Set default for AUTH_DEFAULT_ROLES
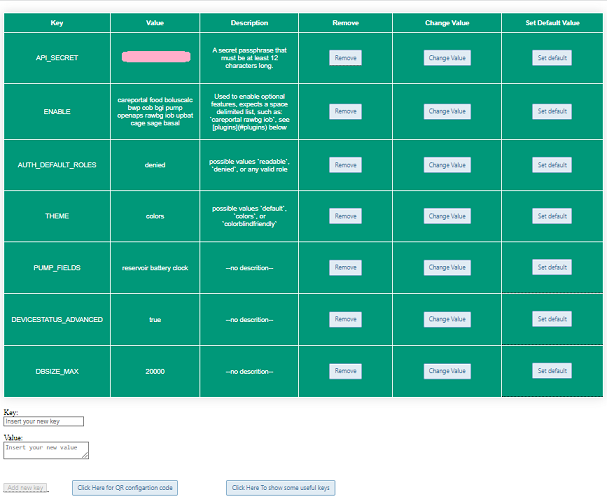 552,165
